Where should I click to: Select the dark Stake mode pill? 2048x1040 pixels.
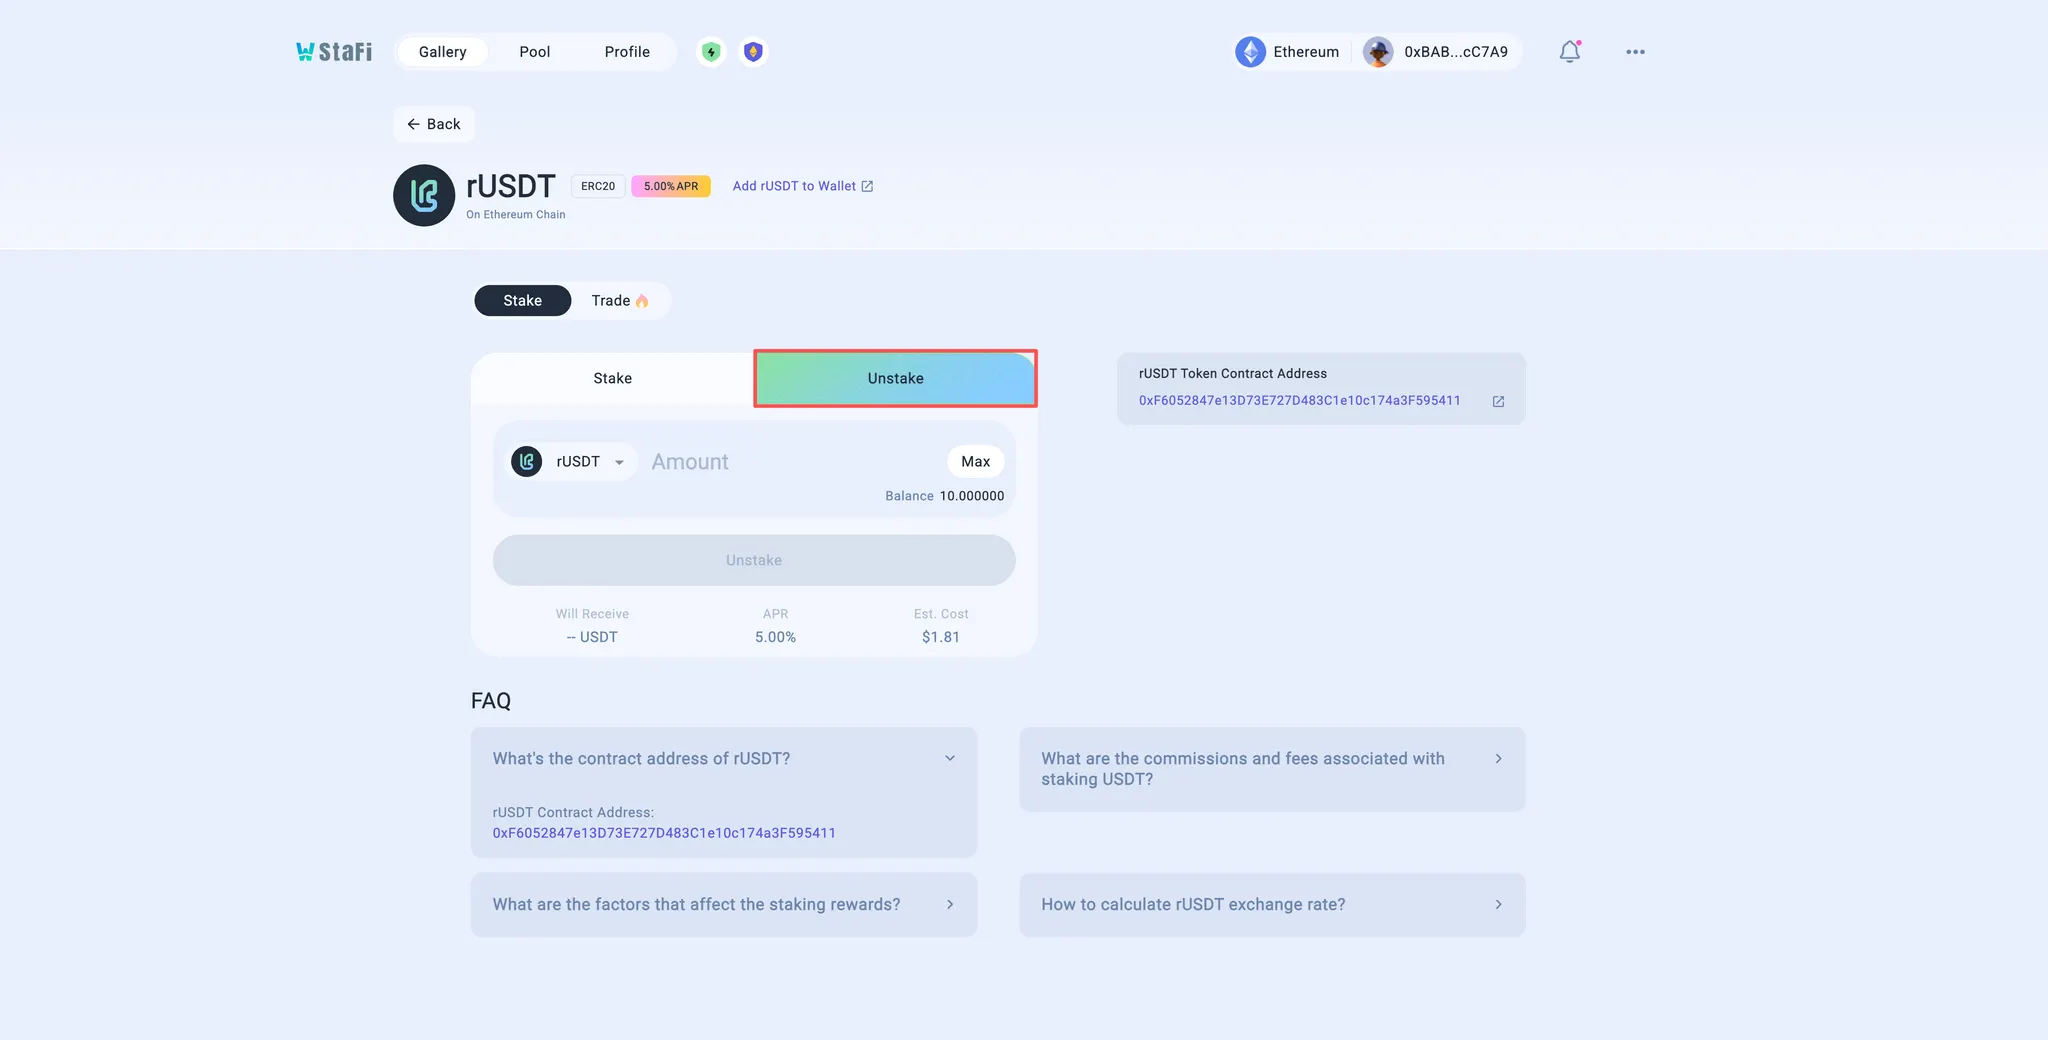click(522, 301)
